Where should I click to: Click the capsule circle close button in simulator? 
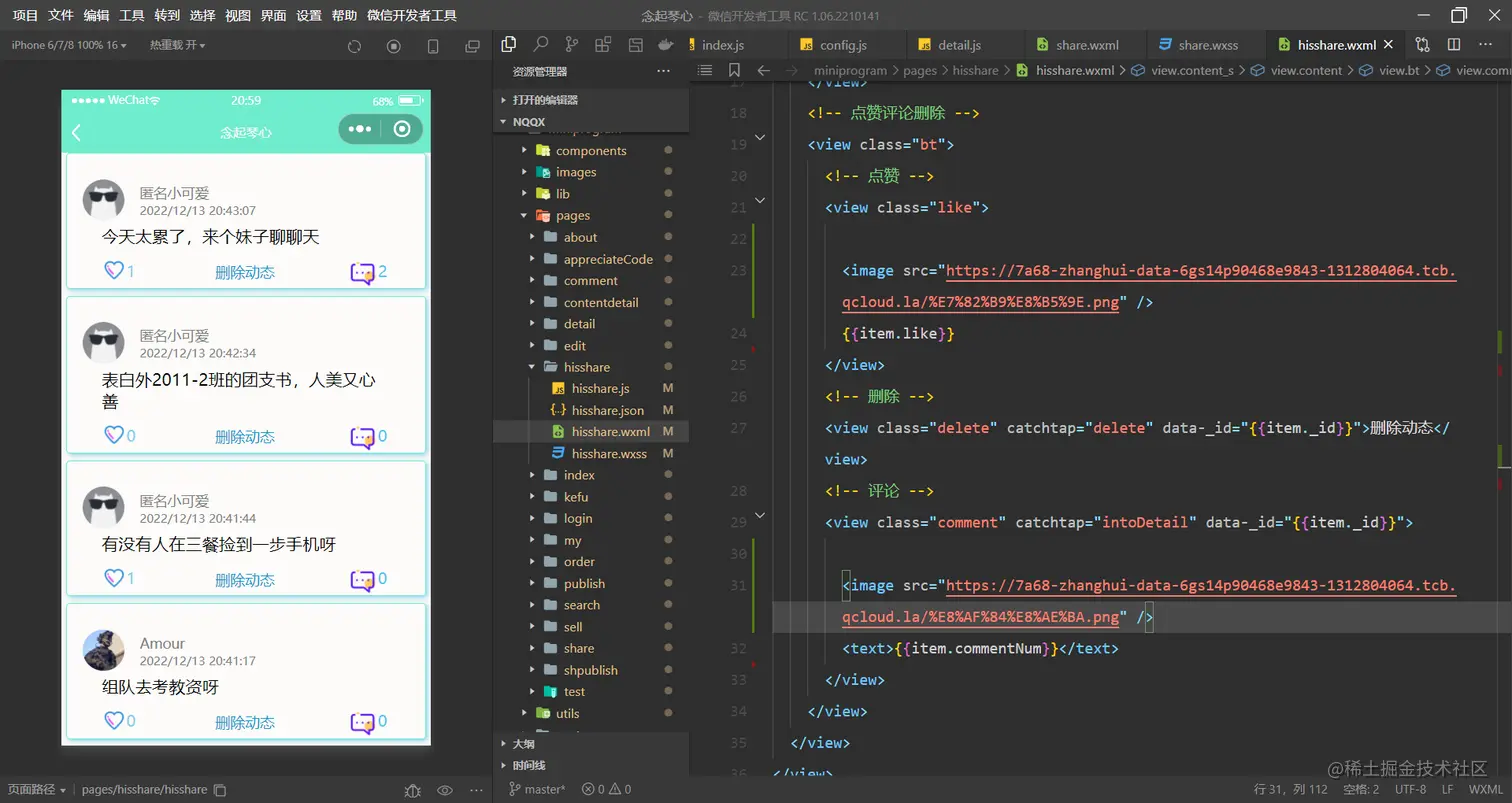(402, 129)
